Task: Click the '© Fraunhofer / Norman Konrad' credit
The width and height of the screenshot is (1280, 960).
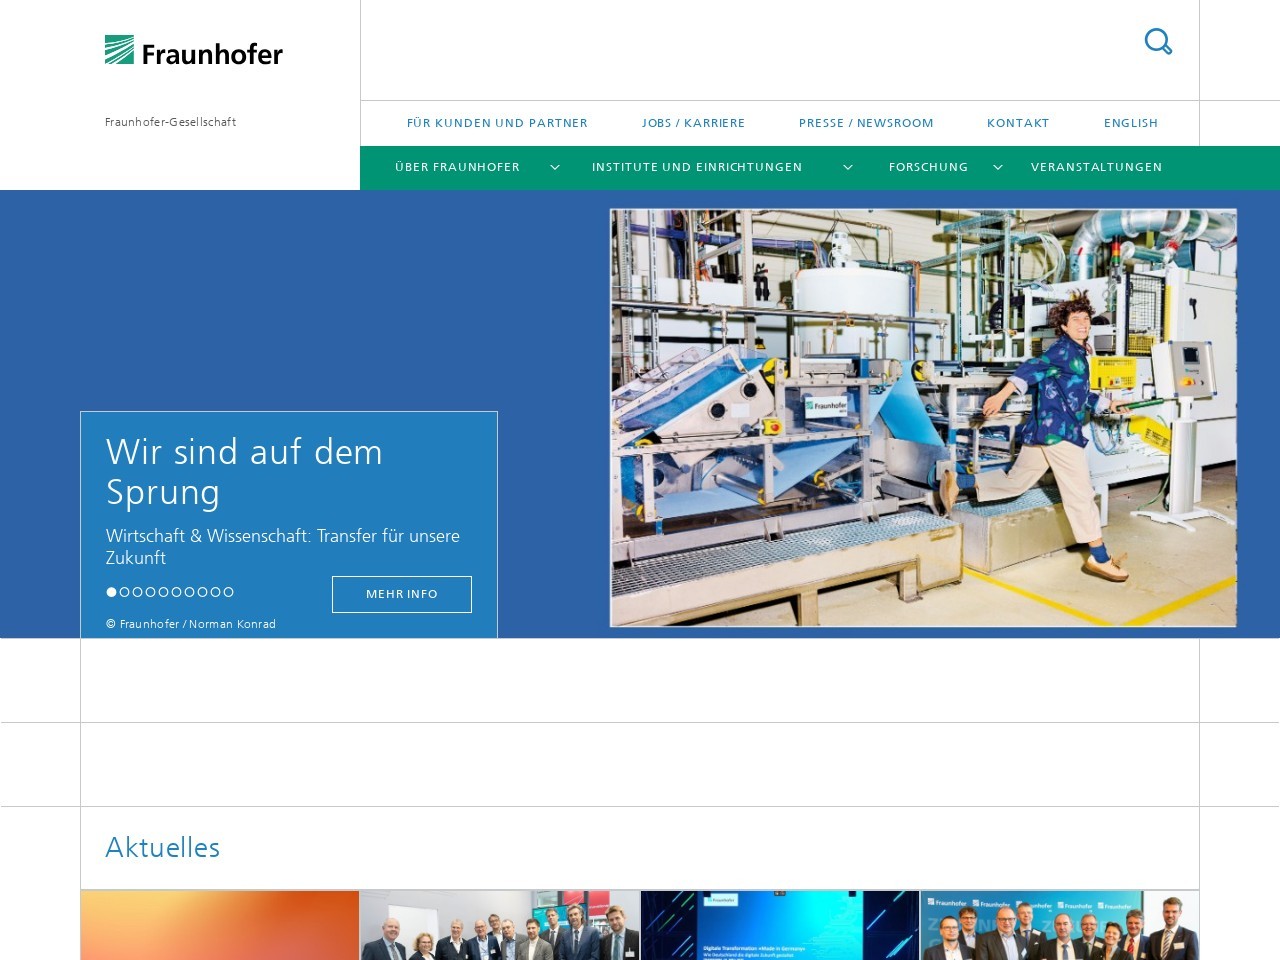Action: click(191, 624)
